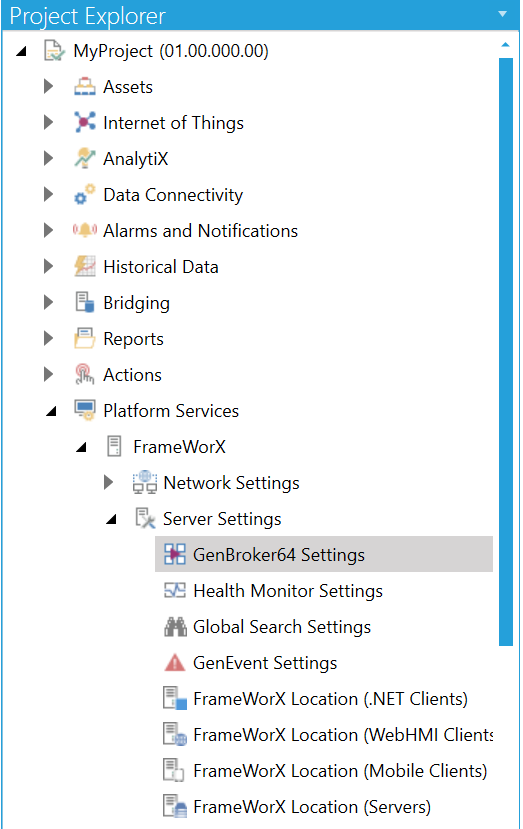Viewport: 523px width, 829px height.
Task: Collapse the FrameWorX tree node
Action: (81, 448)
